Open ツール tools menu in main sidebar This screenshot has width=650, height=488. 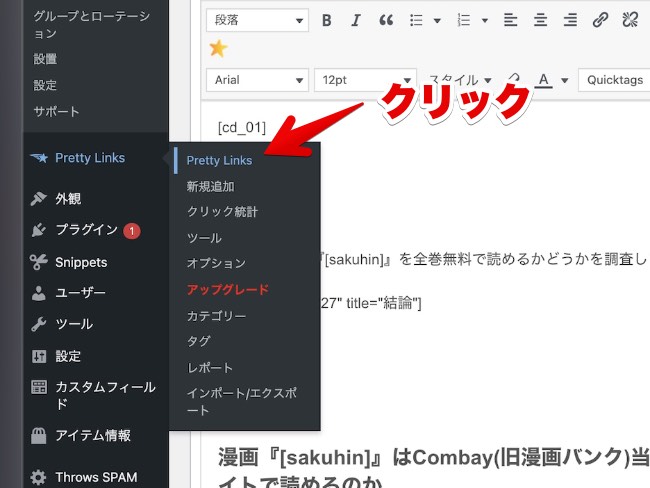74,324
